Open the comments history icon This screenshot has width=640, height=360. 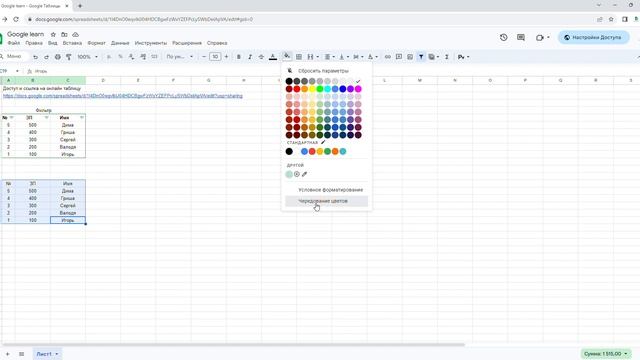pos(521,37)
